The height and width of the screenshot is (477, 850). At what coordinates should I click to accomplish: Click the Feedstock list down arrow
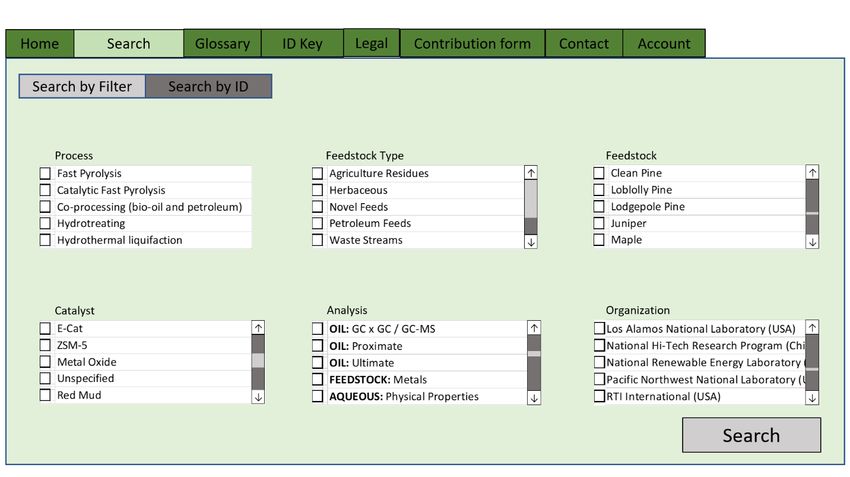(x=812, y=242)
